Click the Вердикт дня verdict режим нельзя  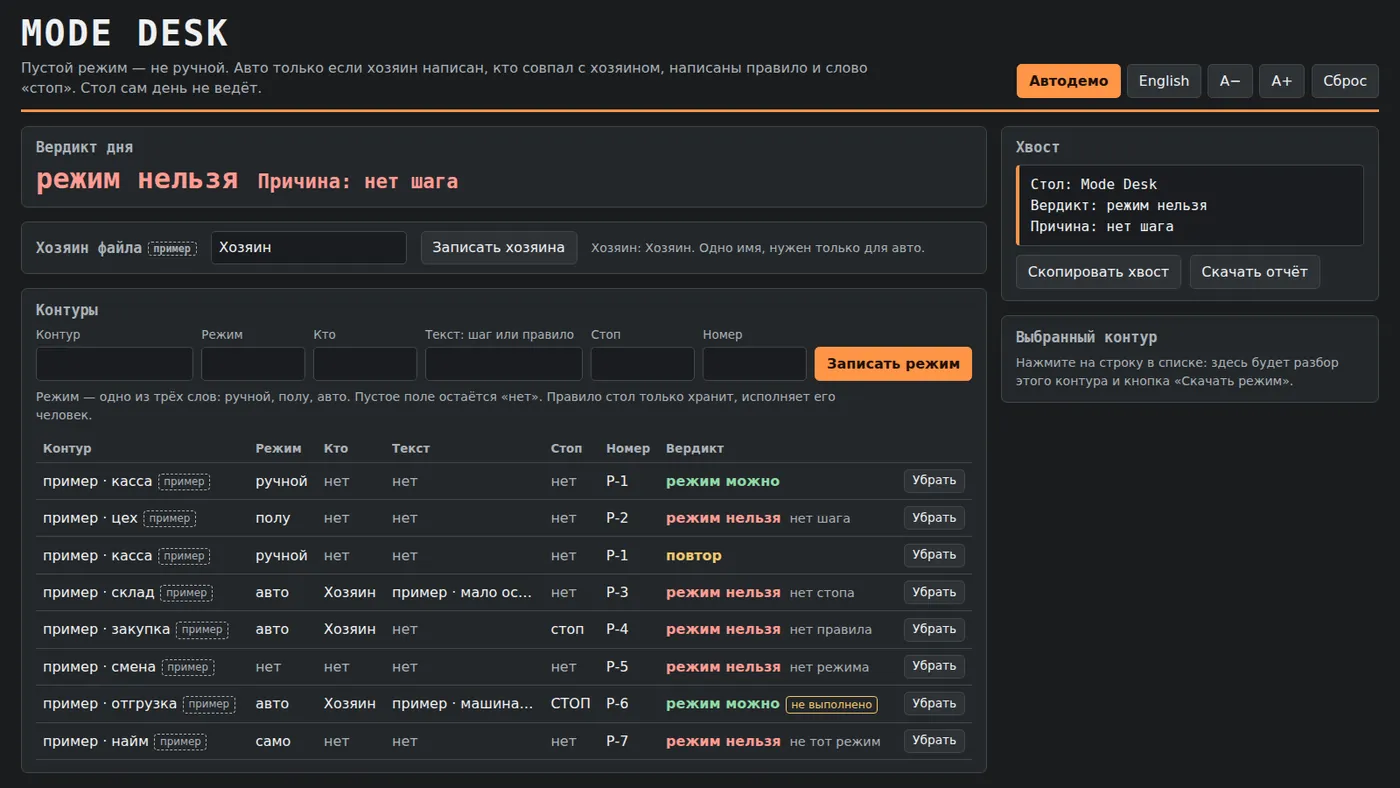[137, 179]
